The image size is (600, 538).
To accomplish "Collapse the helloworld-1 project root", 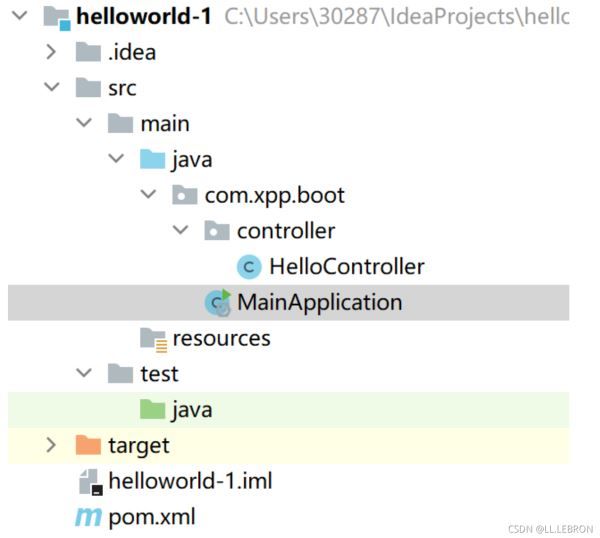I will click(20, 16).
